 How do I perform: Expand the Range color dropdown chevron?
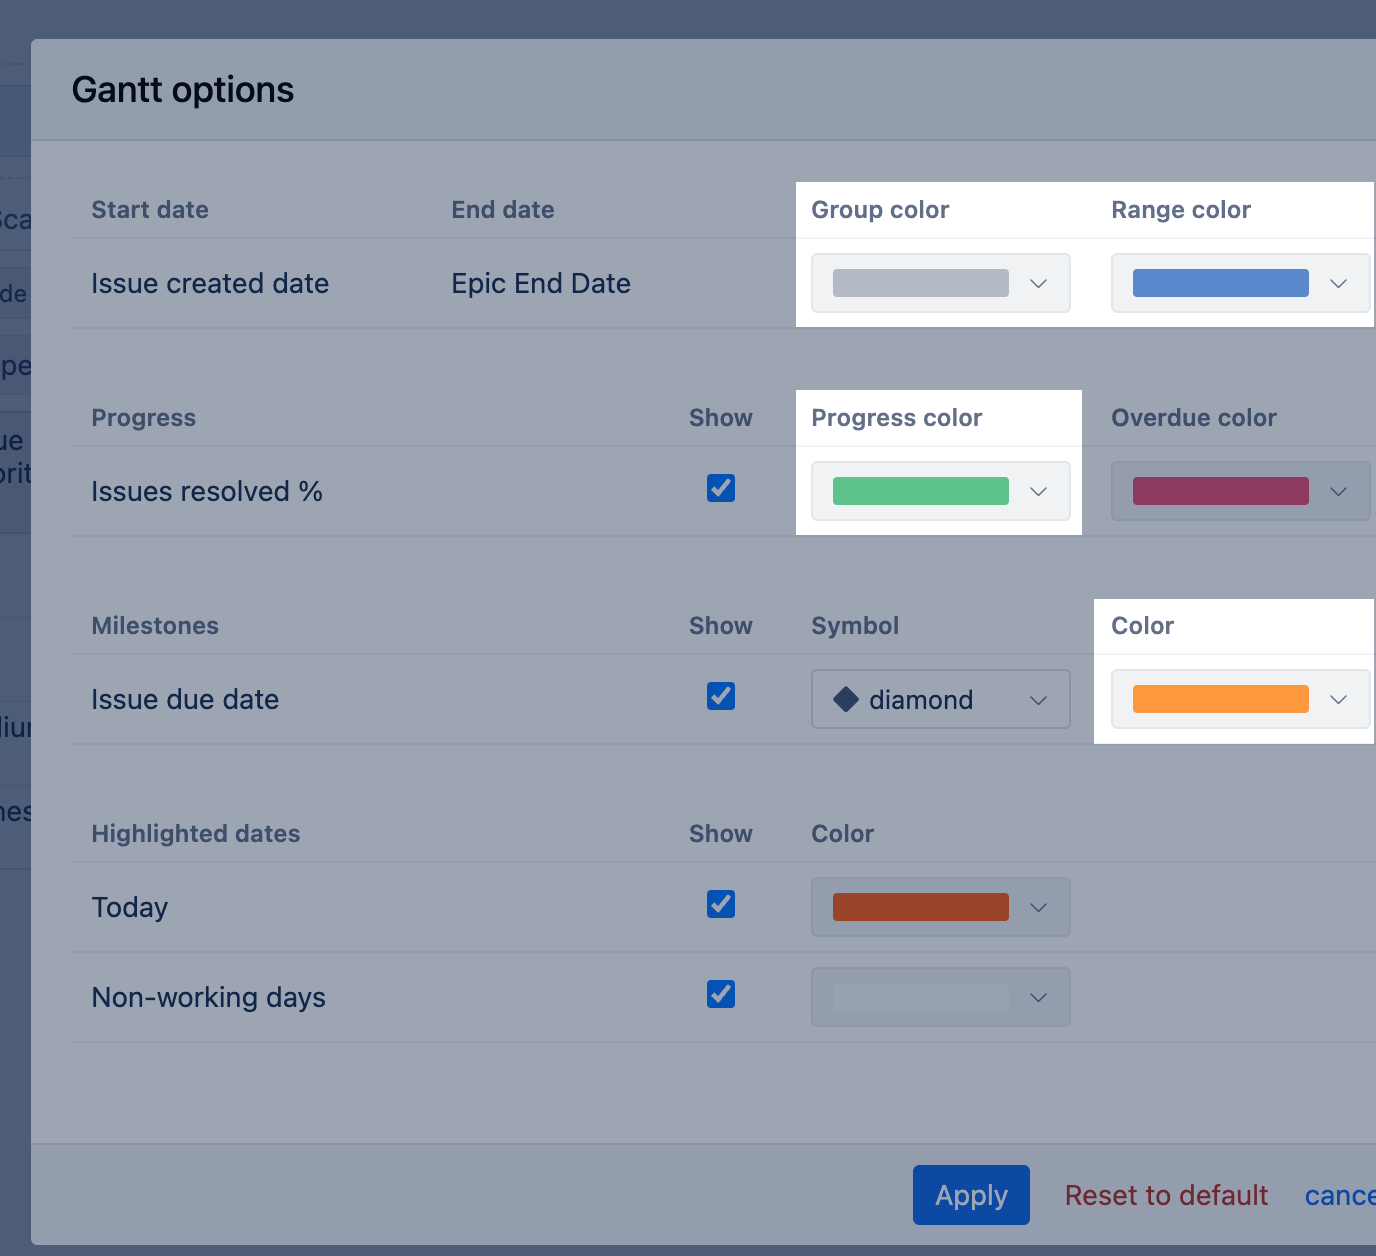pyautogui.click(x=1338, y=283)
